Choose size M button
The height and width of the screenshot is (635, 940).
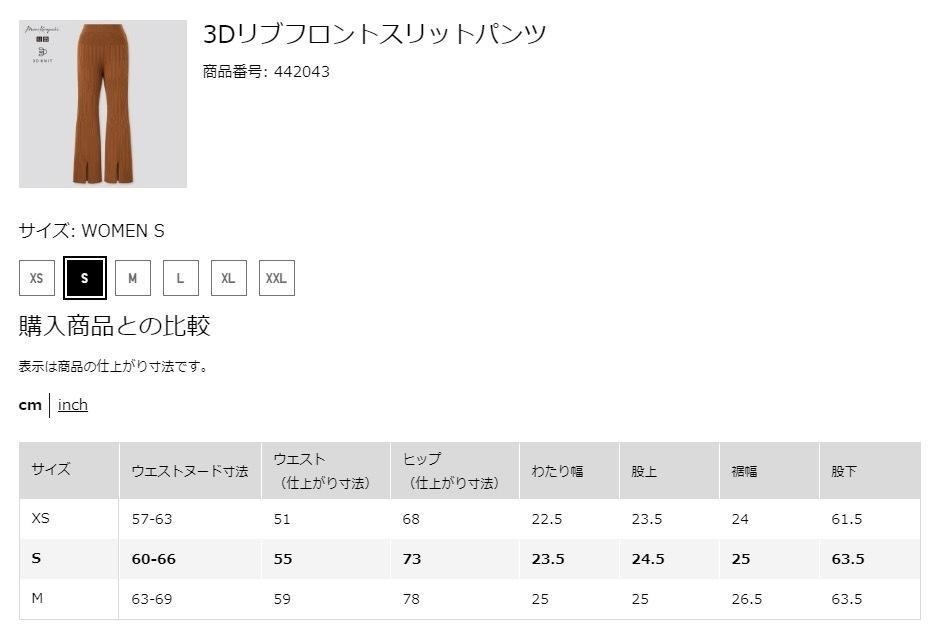[132, 278]
